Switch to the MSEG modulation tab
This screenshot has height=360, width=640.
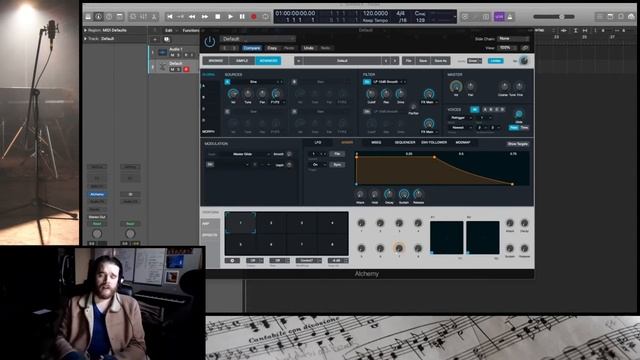click(376, 142)
